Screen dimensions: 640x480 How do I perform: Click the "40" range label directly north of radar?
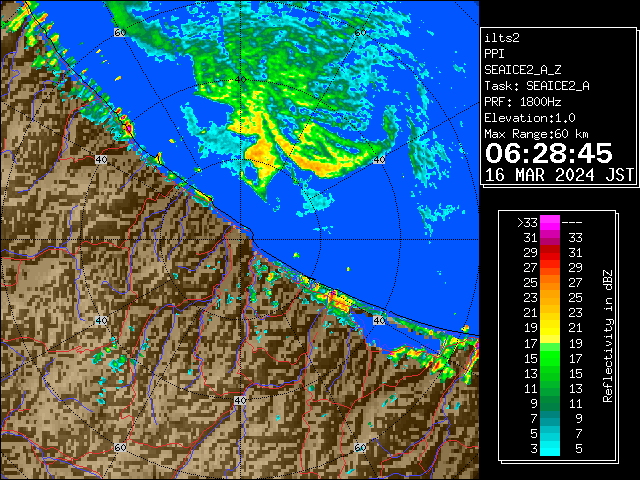(x=240, y=80)
